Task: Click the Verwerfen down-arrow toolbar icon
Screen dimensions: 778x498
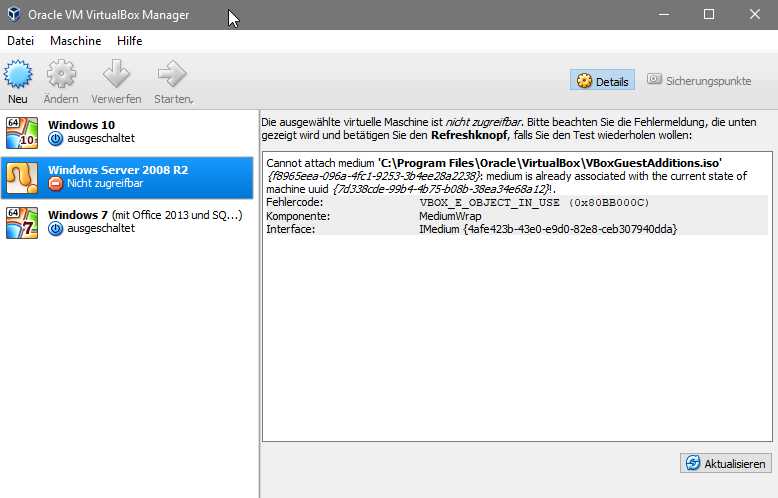Action: click(116, 74)
